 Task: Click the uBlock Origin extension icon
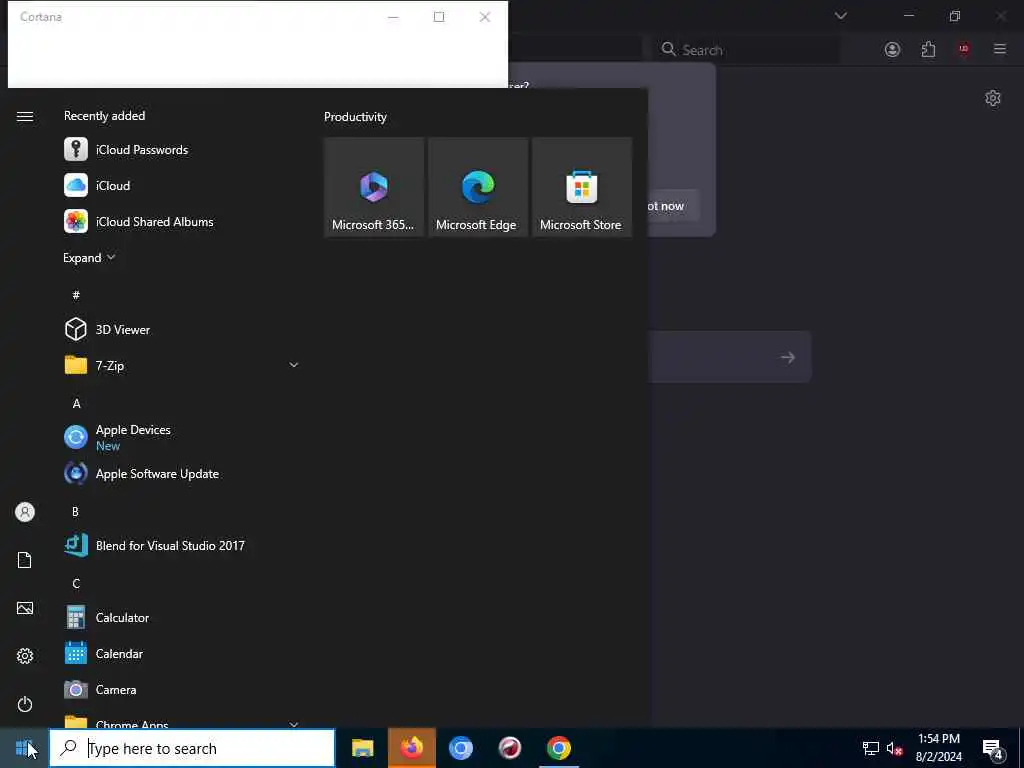coord(963,49)
